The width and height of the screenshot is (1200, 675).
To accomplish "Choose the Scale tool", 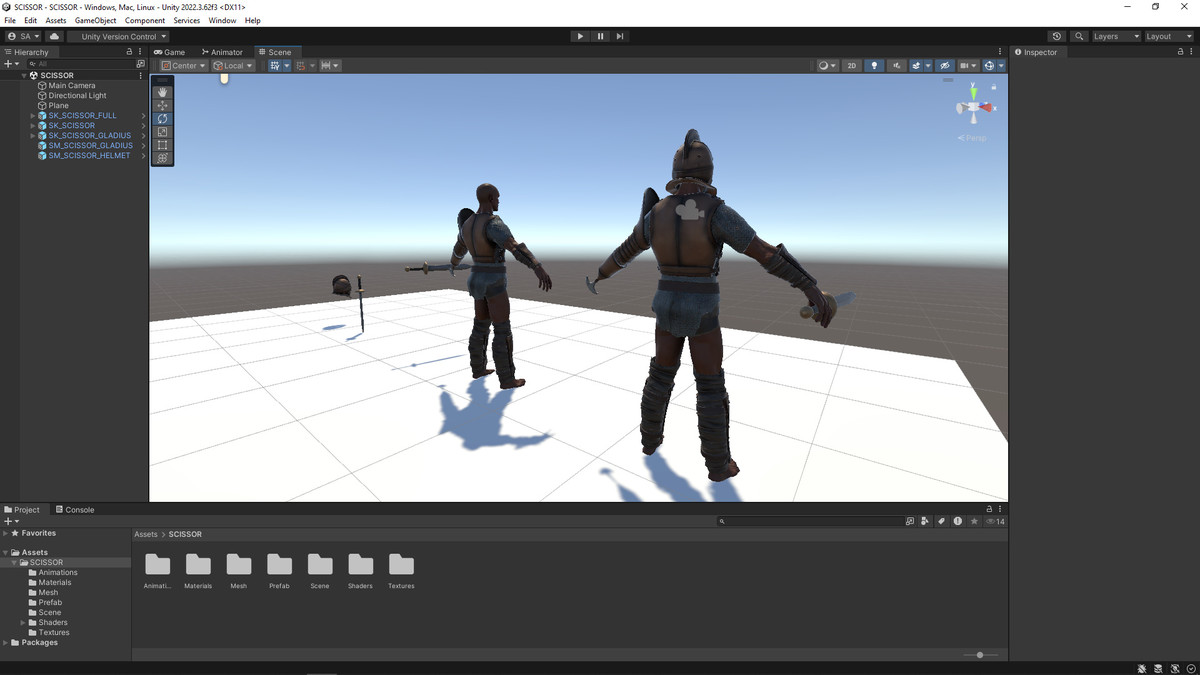I will 162,132.
